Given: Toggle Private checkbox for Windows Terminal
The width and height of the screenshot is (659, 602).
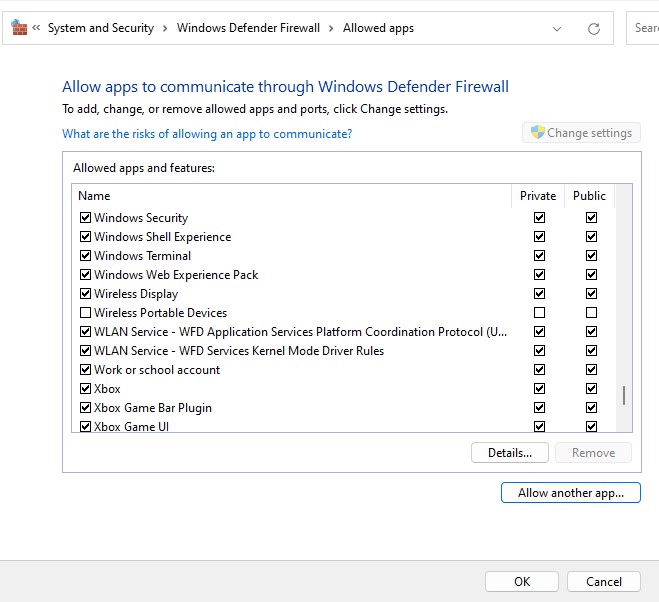Looking at the screenshot, I should [540, 255].
